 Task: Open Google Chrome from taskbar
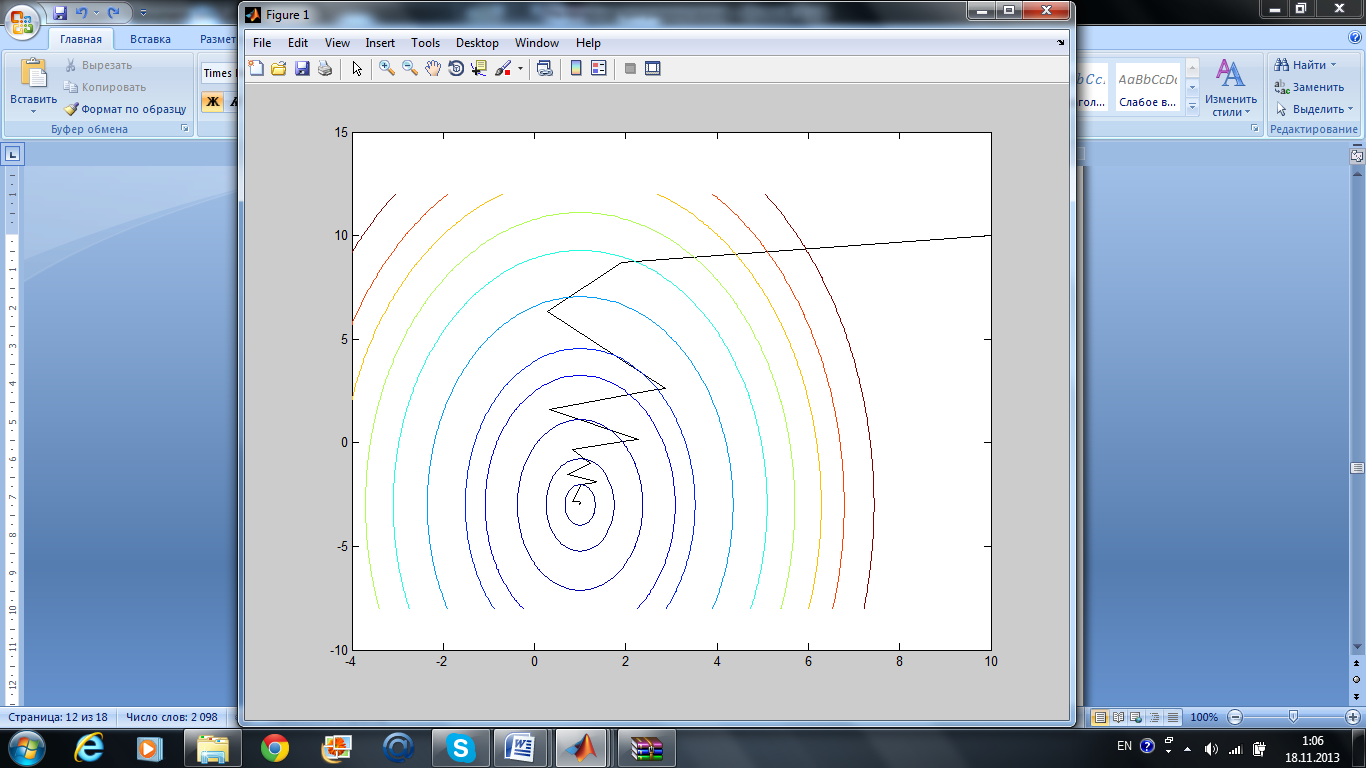275,747
